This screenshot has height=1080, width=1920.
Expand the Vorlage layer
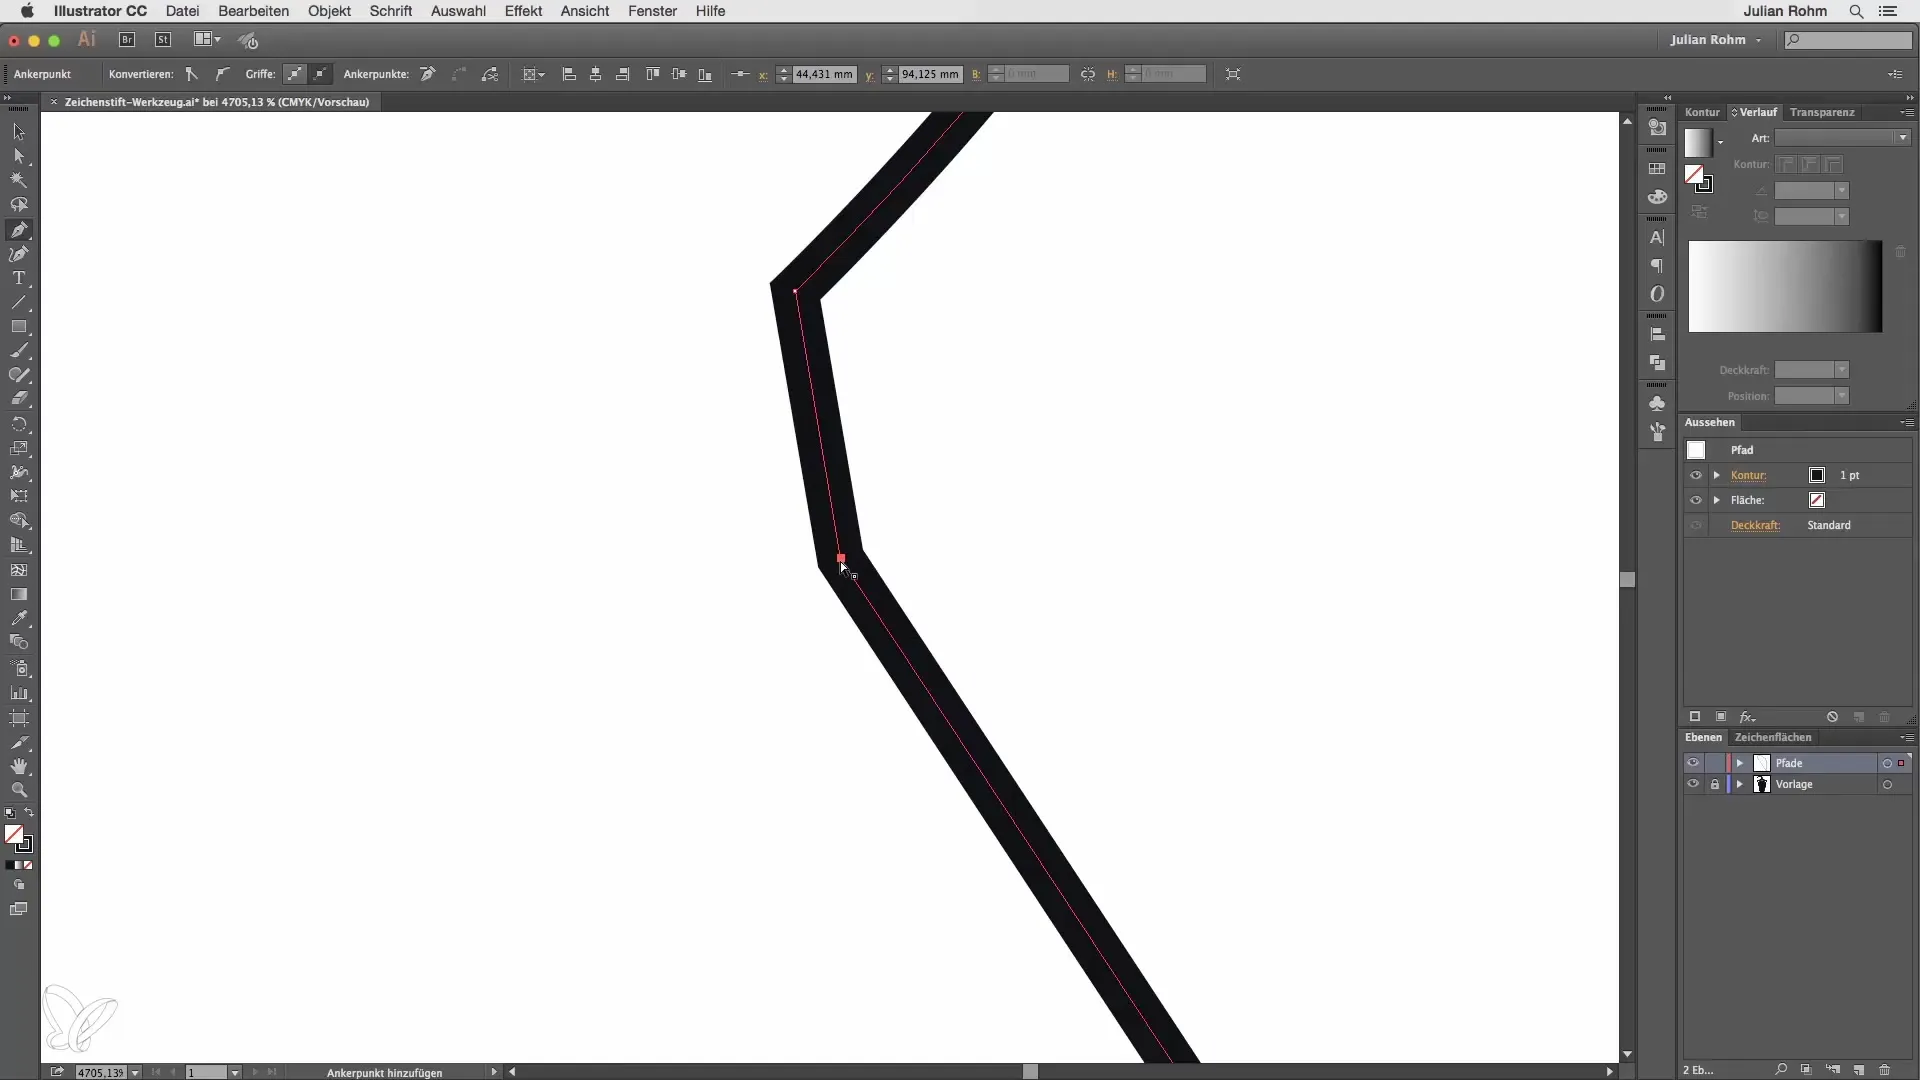point(1740,784)
